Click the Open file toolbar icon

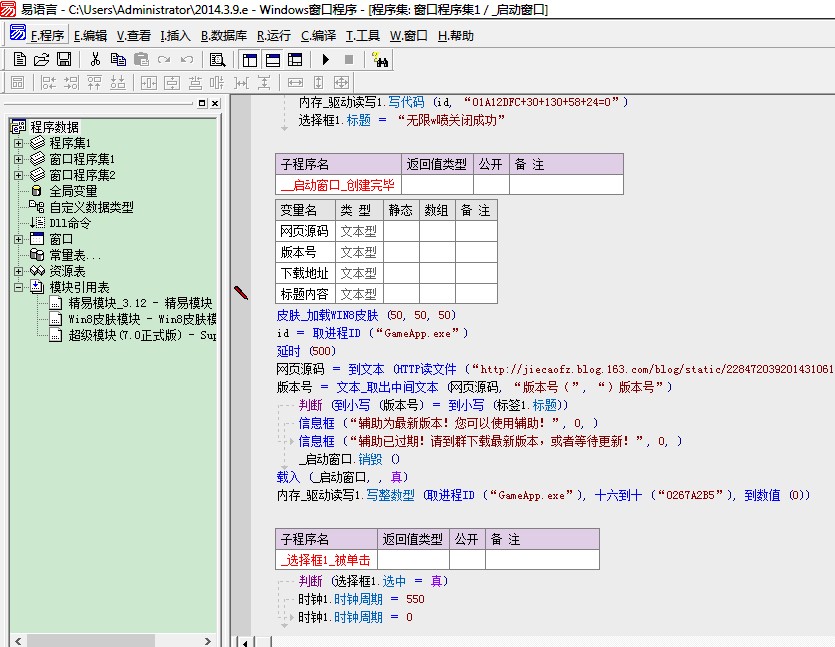42,60
